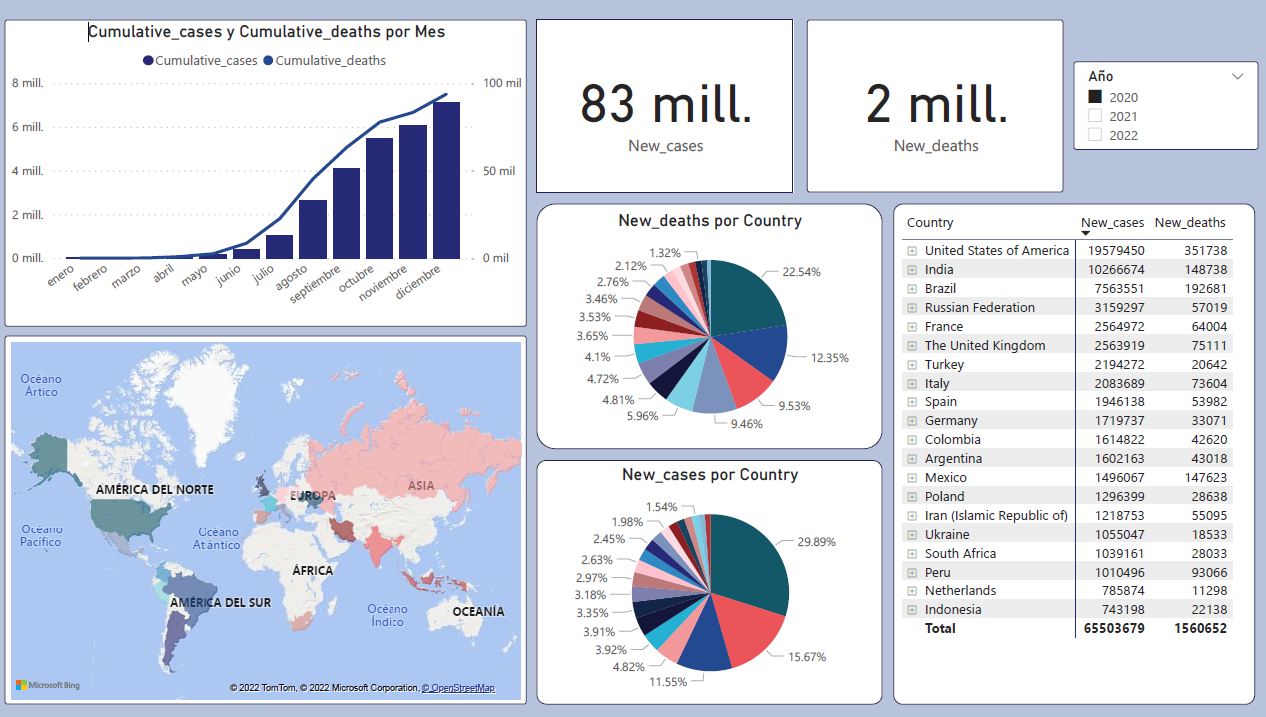Expand the India row in table
1266x717 pixels.
tap(912, 270)
